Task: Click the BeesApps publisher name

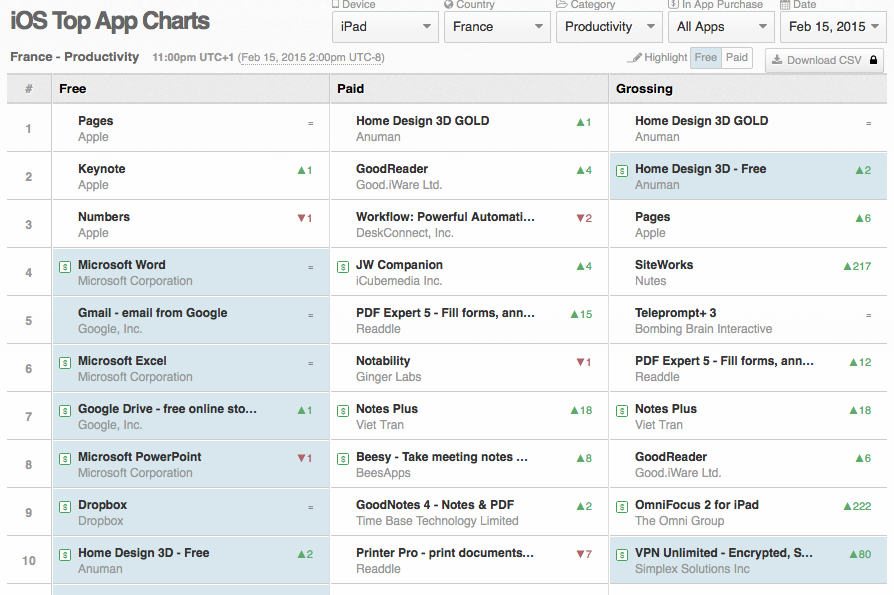Action: point(383,473)
